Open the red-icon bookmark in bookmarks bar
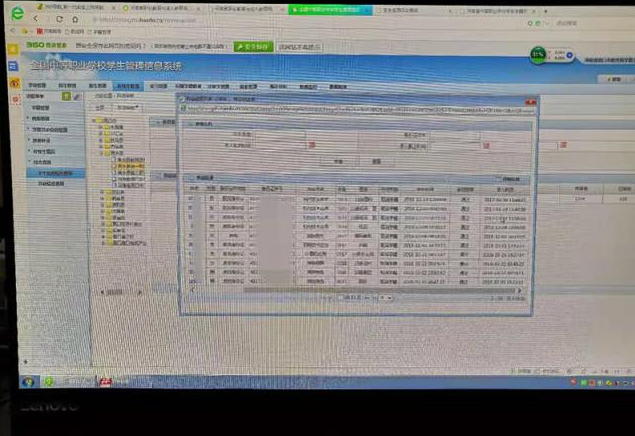The image size is (635, 436). pos(49,31)
